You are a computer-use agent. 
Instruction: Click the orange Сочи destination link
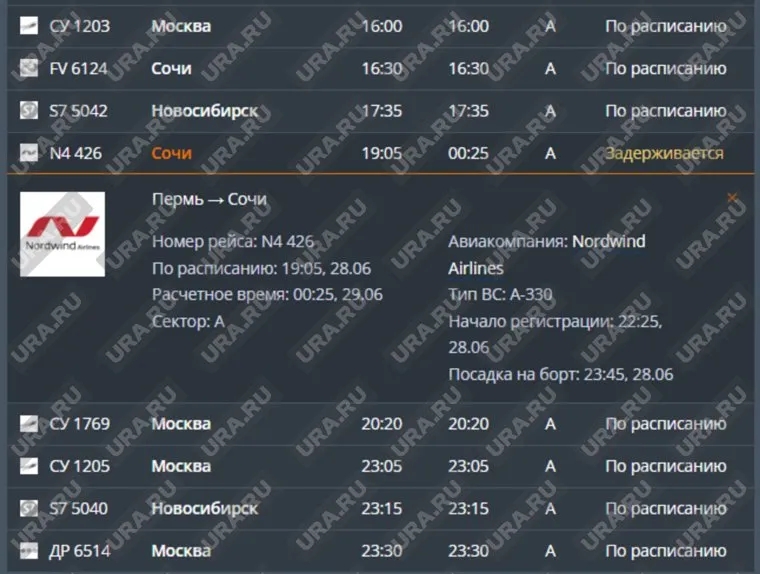point(171,154)
